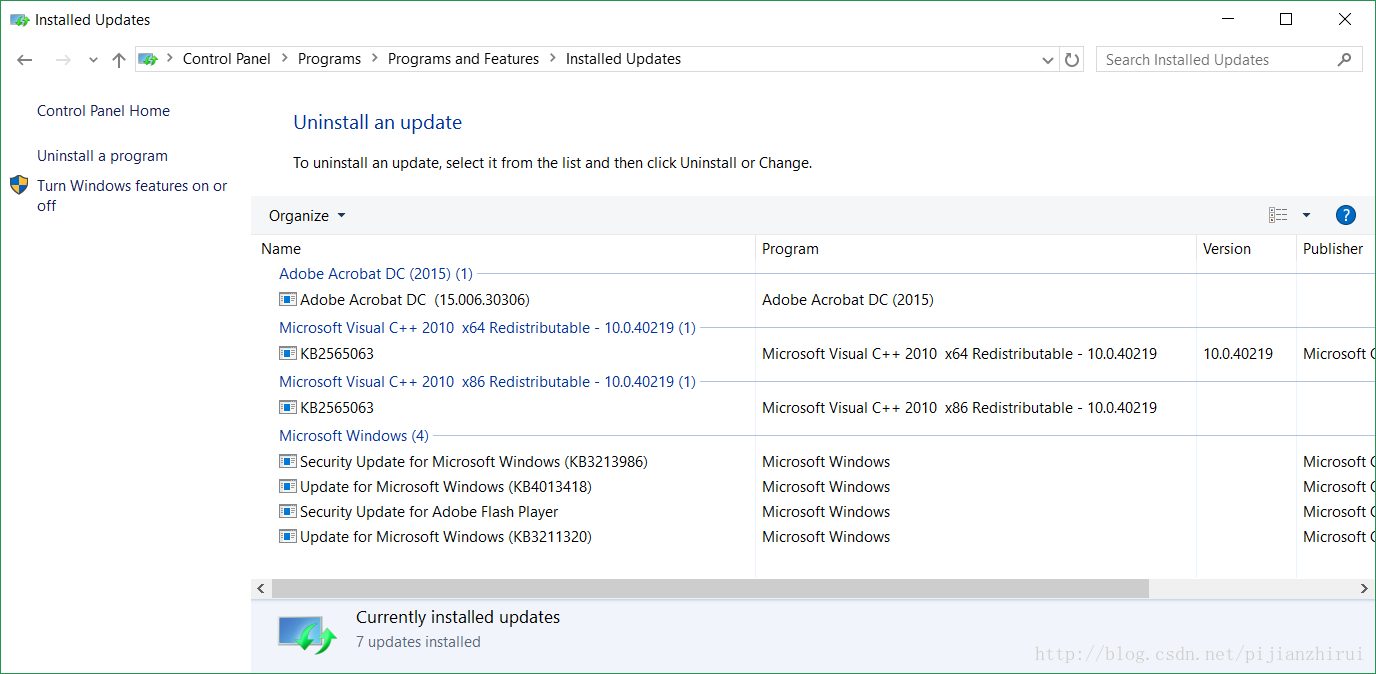Viewport: 1376px width, 674px height.
Task: Focus the Search Installed Updates field
Action: point(1229,60)
